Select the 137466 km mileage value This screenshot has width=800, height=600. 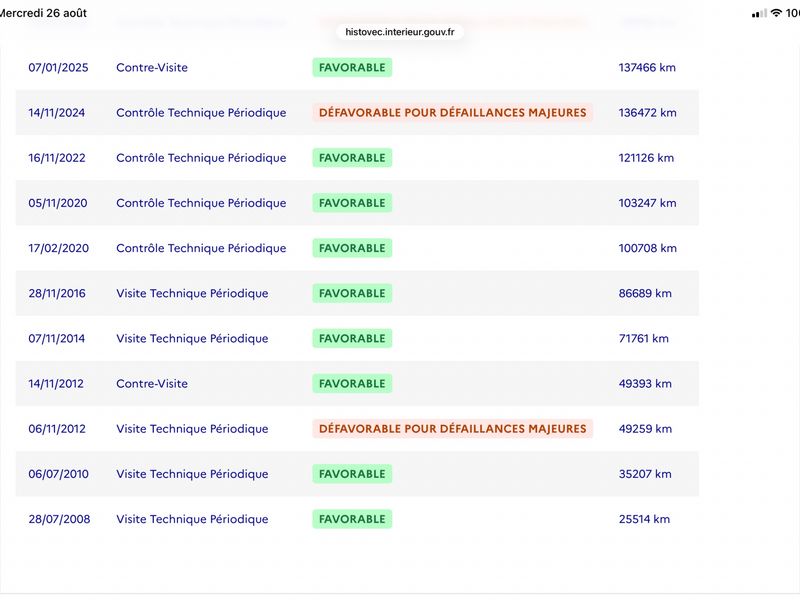point(647,67)
